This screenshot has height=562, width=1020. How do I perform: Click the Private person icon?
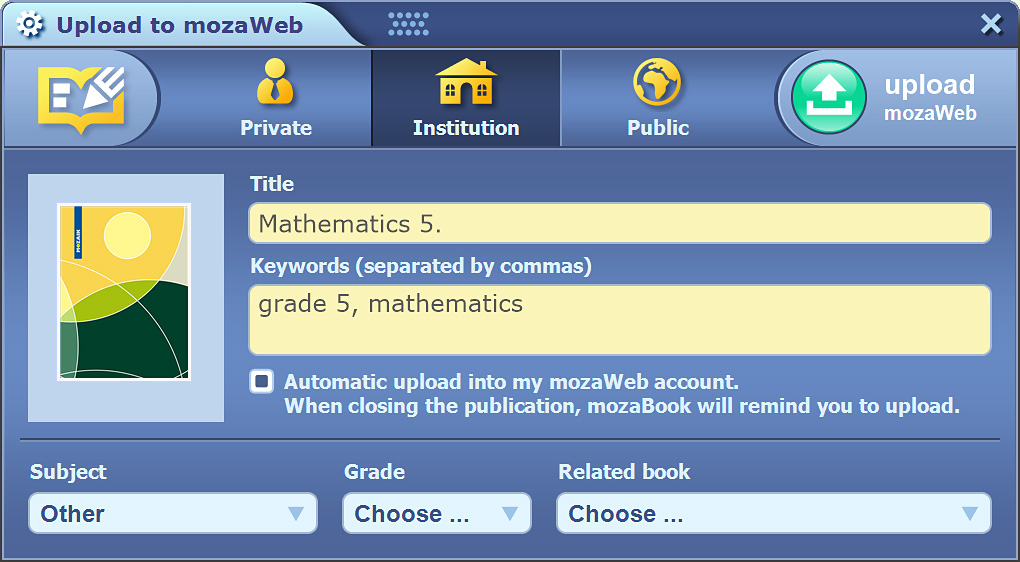coord(275,82)
